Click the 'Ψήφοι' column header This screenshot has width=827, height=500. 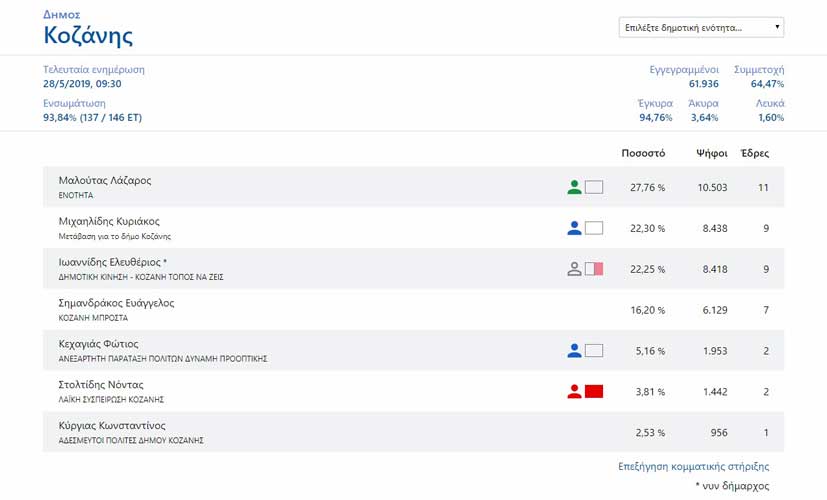click(711, 153)
